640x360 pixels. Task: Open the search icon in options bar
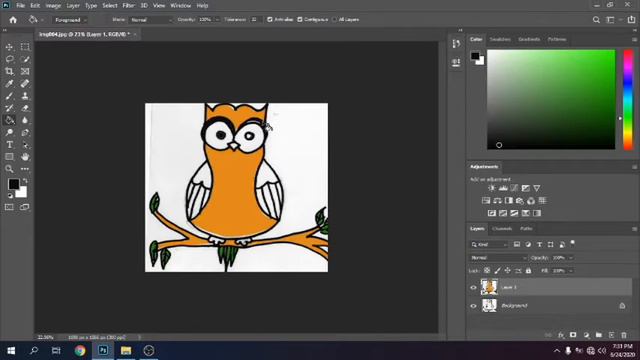click(596, 20)
